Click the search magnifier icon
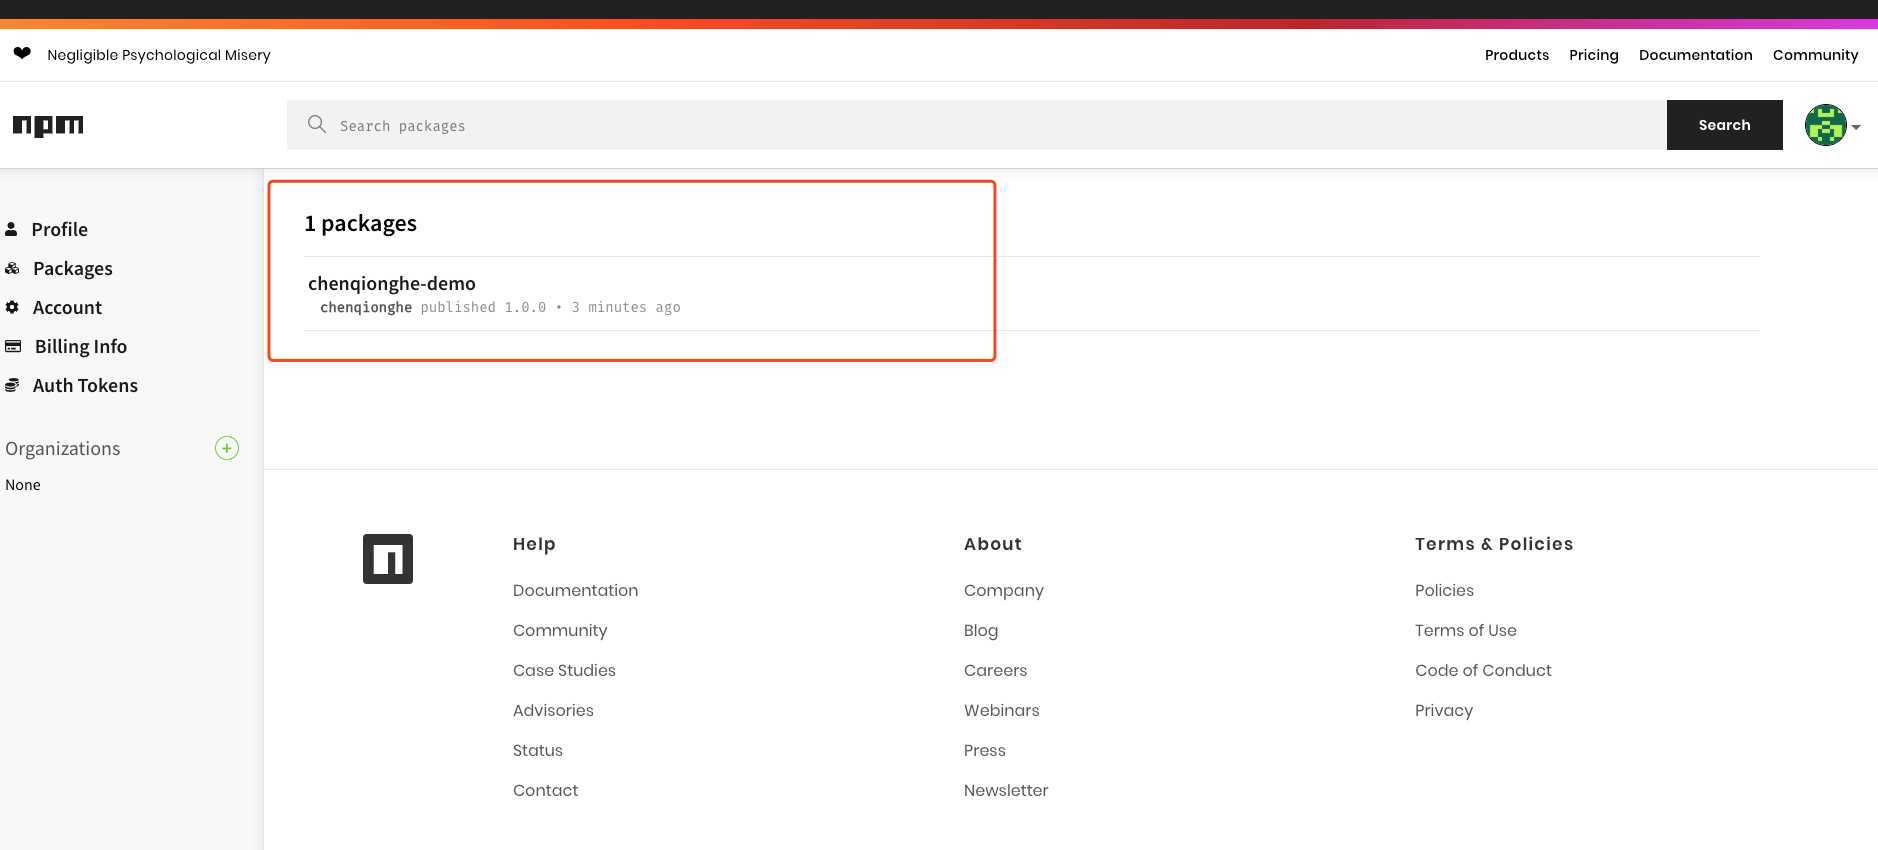The width and height of the screenshot is (1878, 850). [x=317, y=124]
